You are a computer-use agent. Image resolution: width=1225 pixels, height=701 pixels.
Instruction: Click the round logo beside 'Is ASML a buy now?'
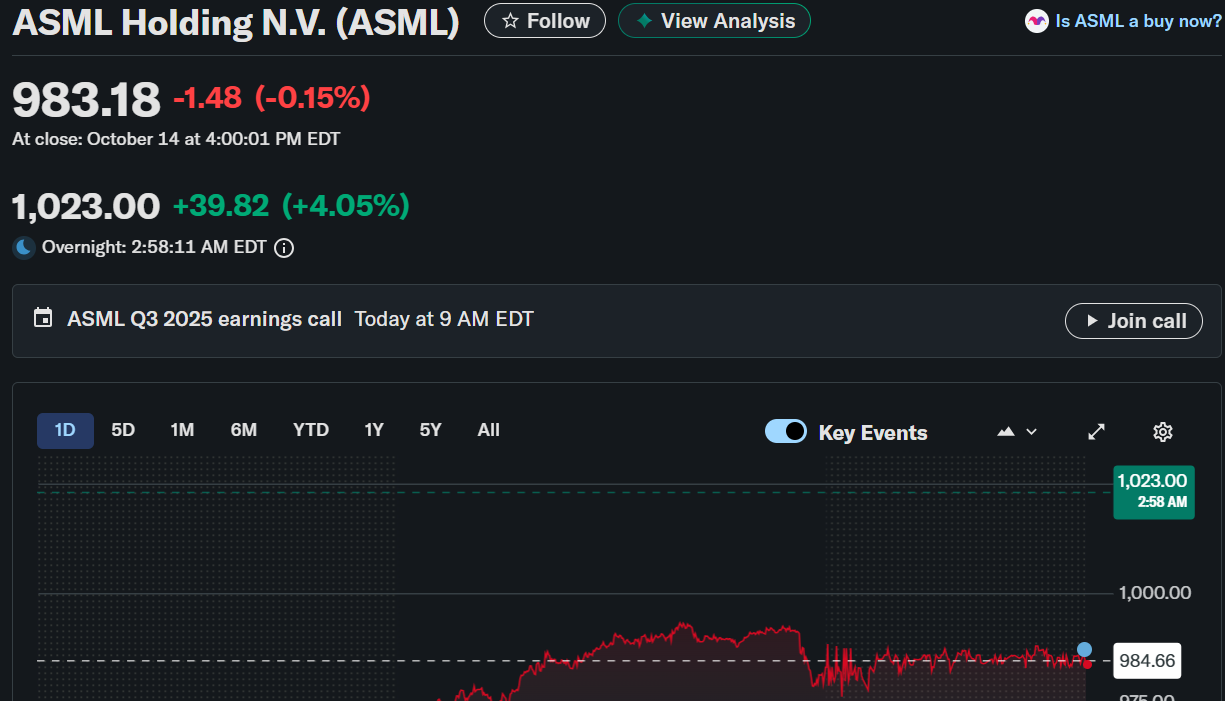[1037, 21]
